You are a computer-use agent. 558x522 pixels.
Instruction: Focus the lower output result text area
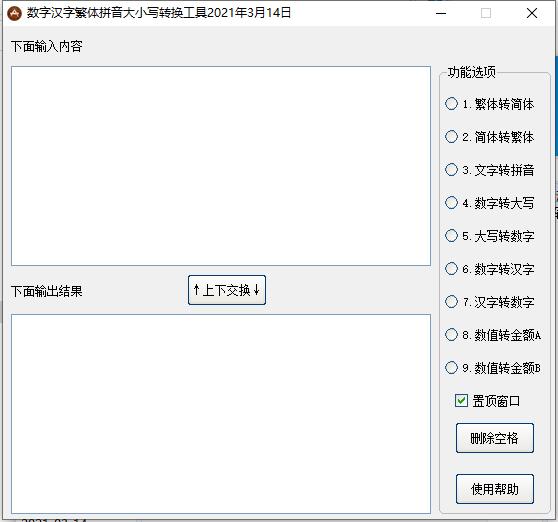pyautogui.click(x=221, y=414)
